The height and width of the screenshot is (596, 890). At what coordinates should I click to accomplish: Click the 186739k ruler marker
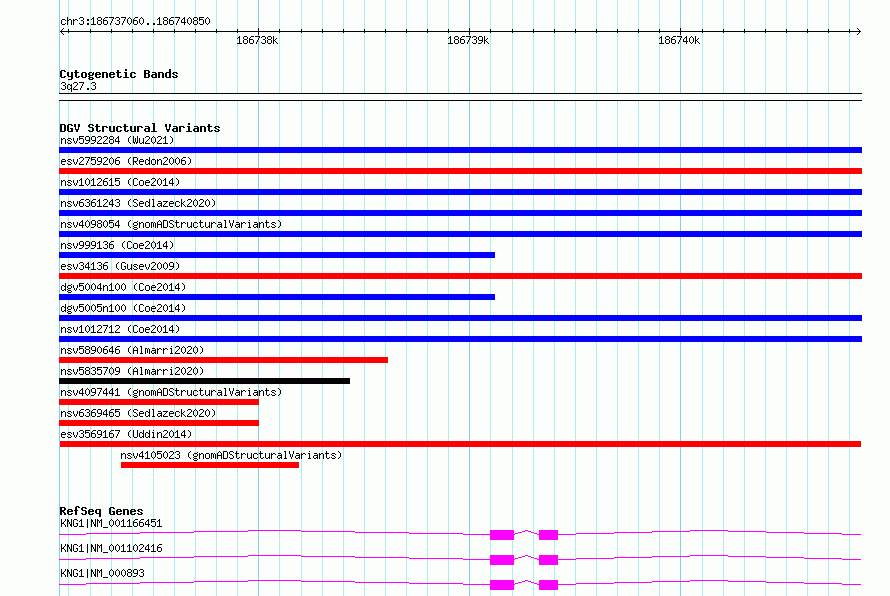coord(468,40)
